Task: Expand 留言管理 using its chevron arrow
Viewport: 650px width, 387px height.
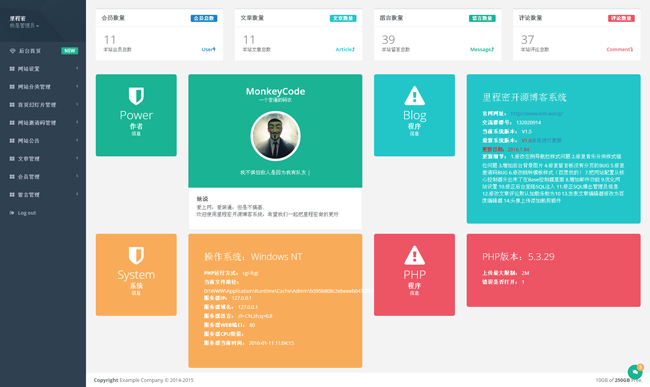Action: 77,194
